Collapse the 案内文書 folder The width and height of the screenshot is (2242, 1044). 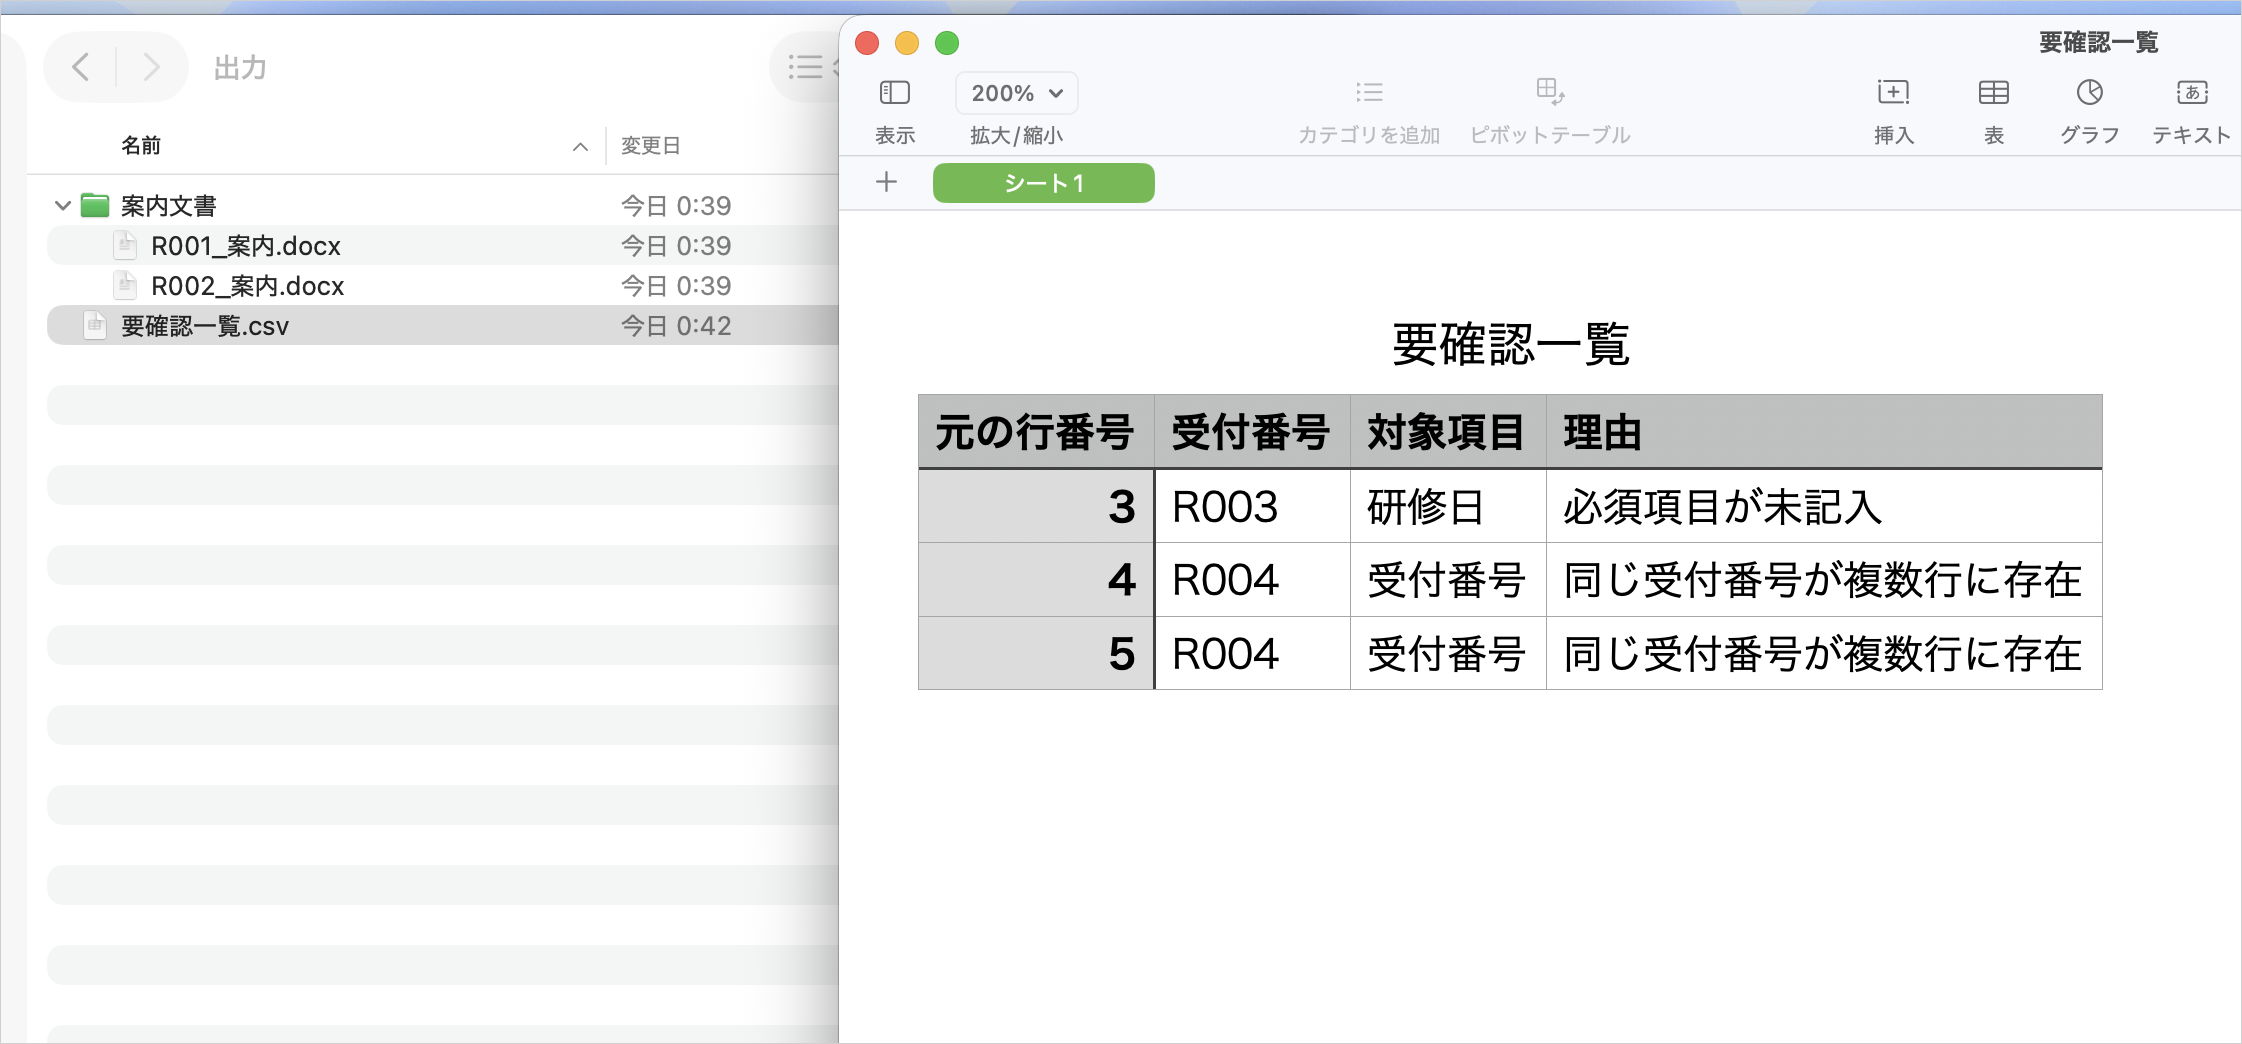pos(62,206)
